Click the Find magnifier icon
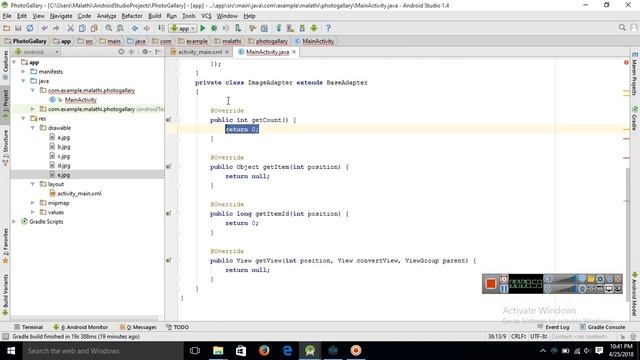 109,28
